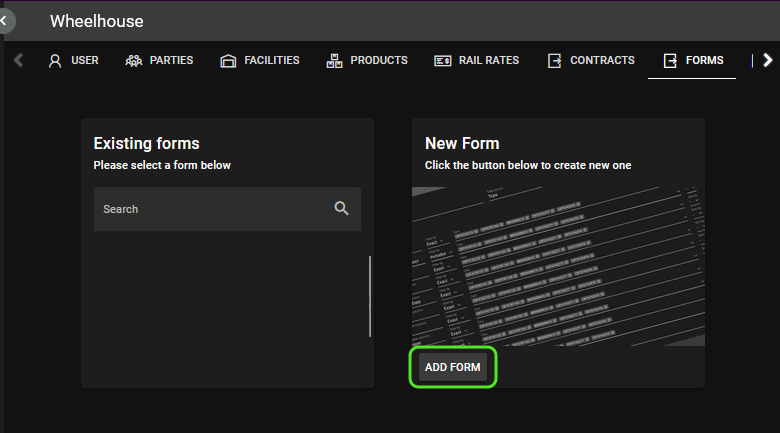Click the 'New Form' heading
The height and width of the screenshot is (433, 780).
coord(462,143)
